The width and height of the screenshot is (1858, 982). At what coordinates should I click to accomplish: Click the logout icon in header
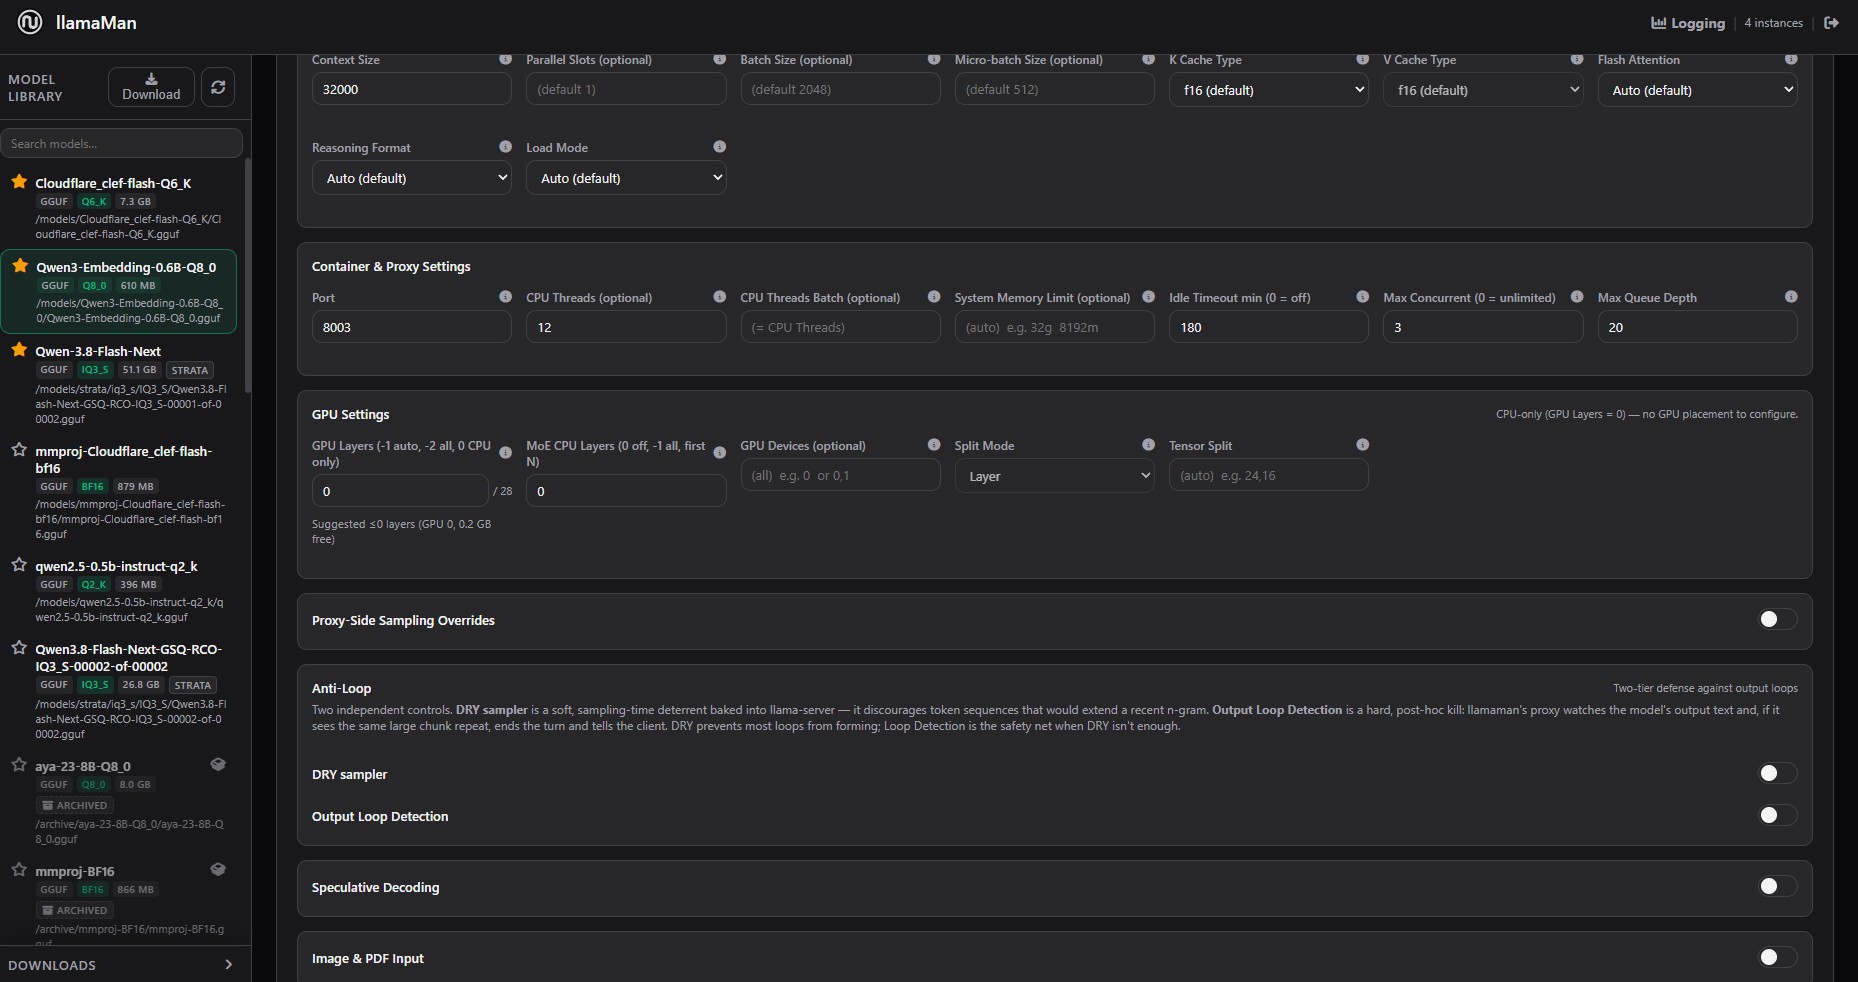click(1831, 22)
